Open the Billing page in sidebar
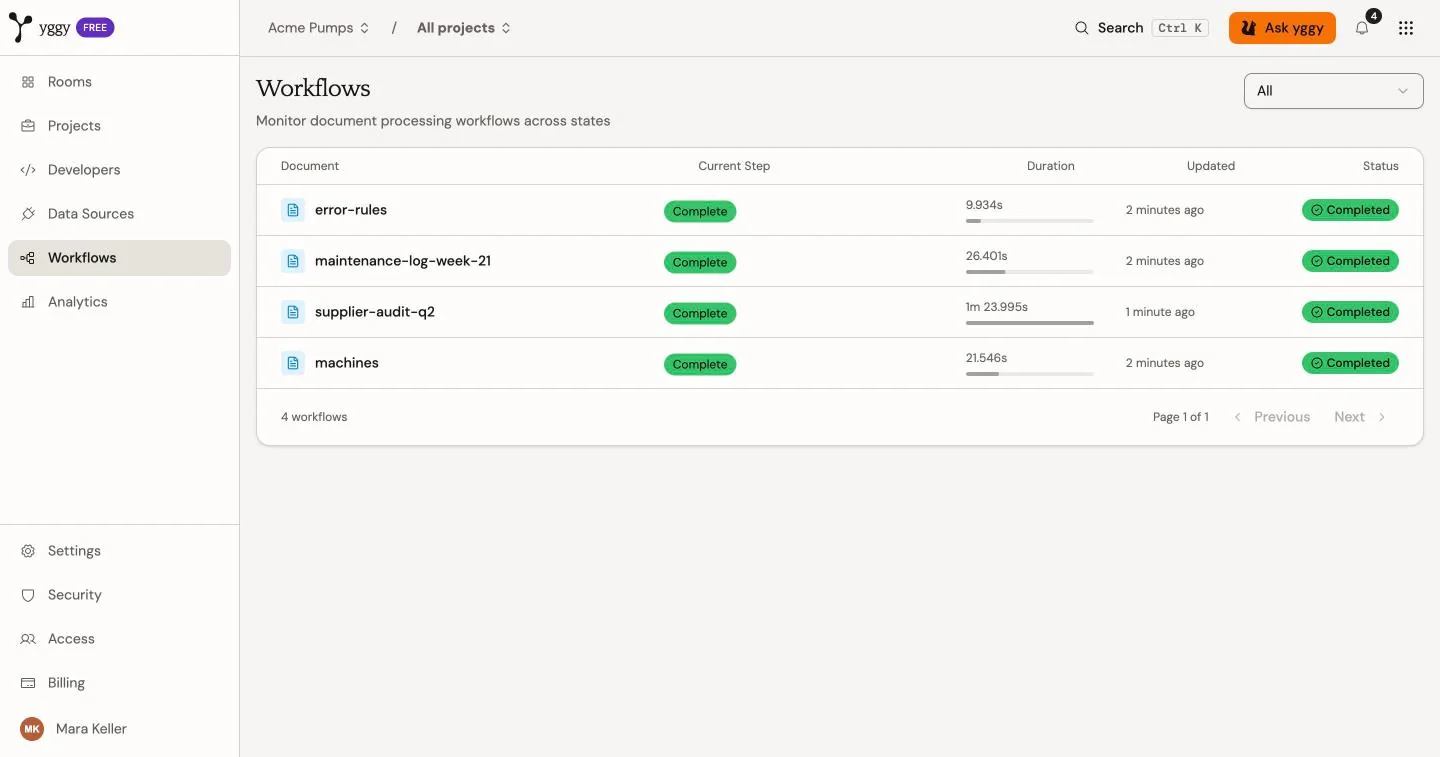This screenshot has width=1440, height=757. point(119,683)
